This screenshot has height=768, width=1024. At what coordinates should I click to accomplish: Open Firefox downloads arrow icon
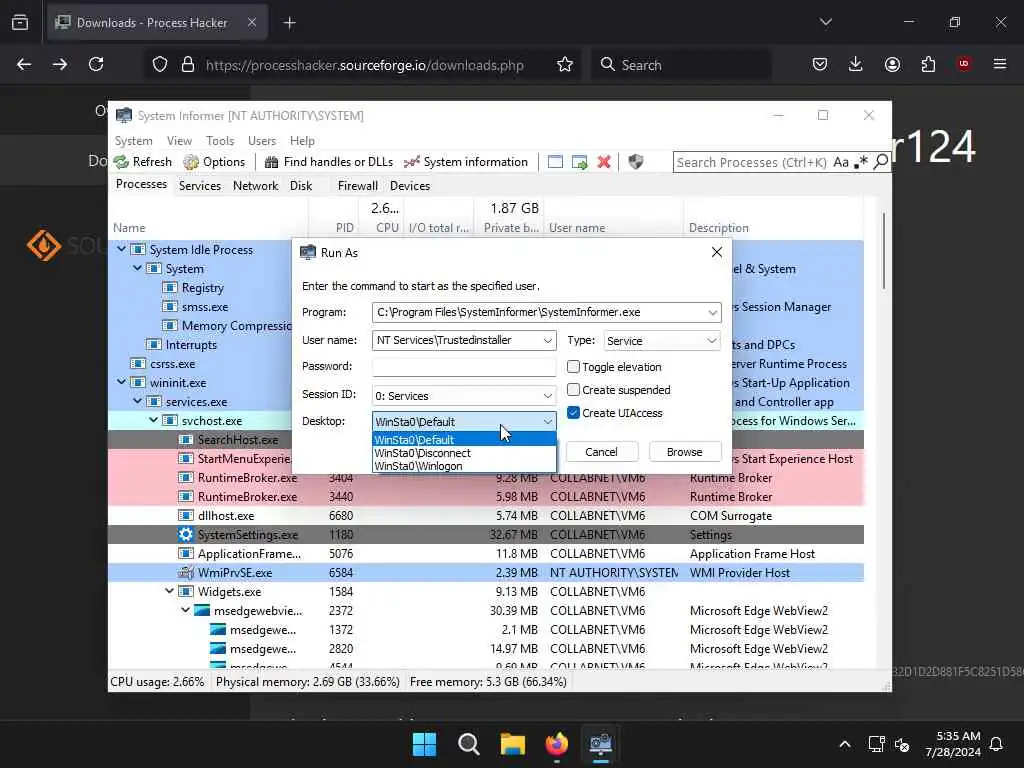856,64
